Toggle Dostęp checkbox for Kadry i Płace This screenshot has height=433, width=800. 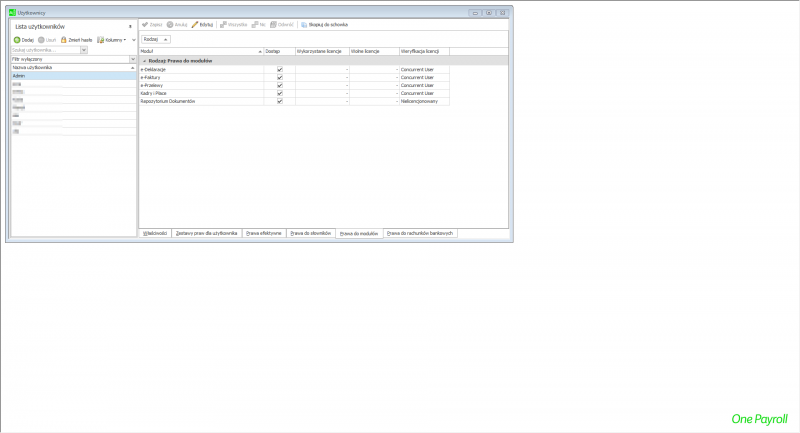tap(280, 93)
